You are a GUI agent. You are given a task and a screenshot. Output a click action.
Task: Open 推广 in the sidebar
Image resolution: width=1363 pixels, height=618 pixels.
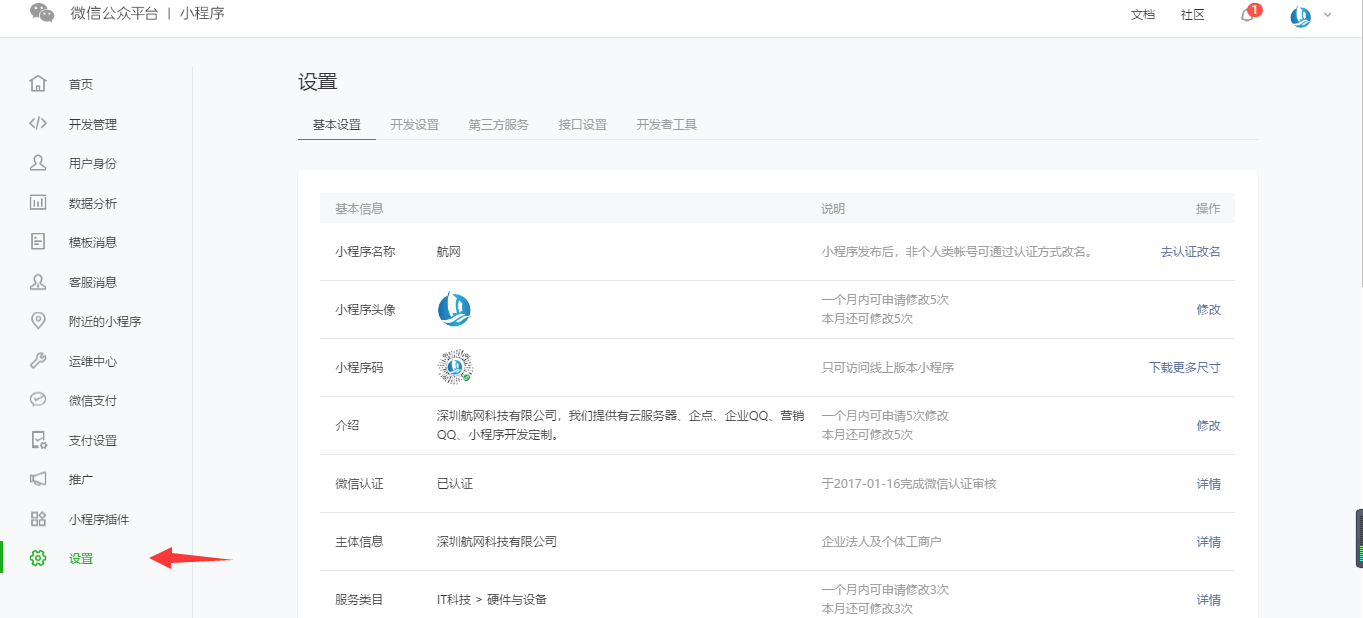point(81,480)
